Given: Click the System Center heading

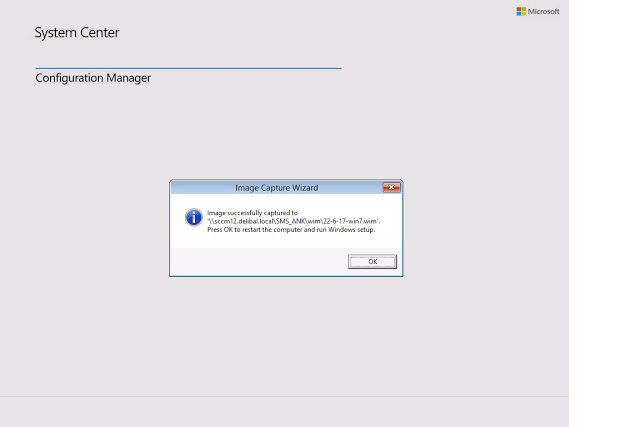Looking at the screenshot, I should click(77, 33).
